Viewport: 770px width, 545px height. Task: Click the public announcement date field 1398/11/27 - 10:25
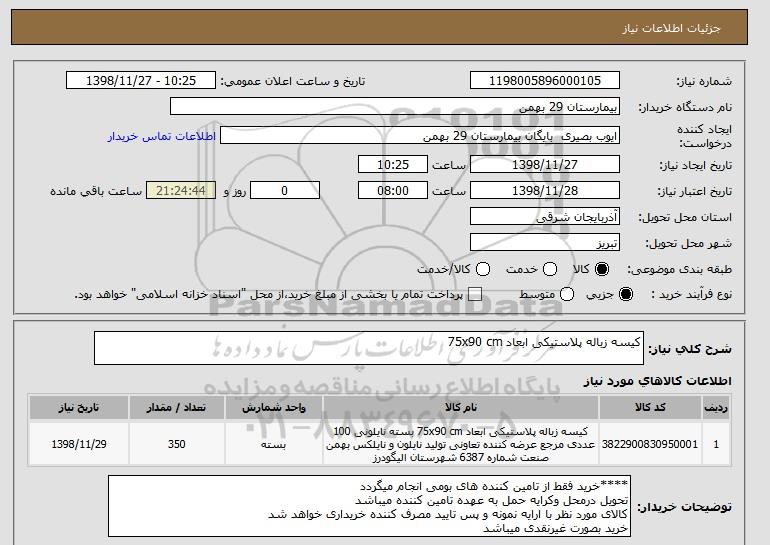[141, 81]
